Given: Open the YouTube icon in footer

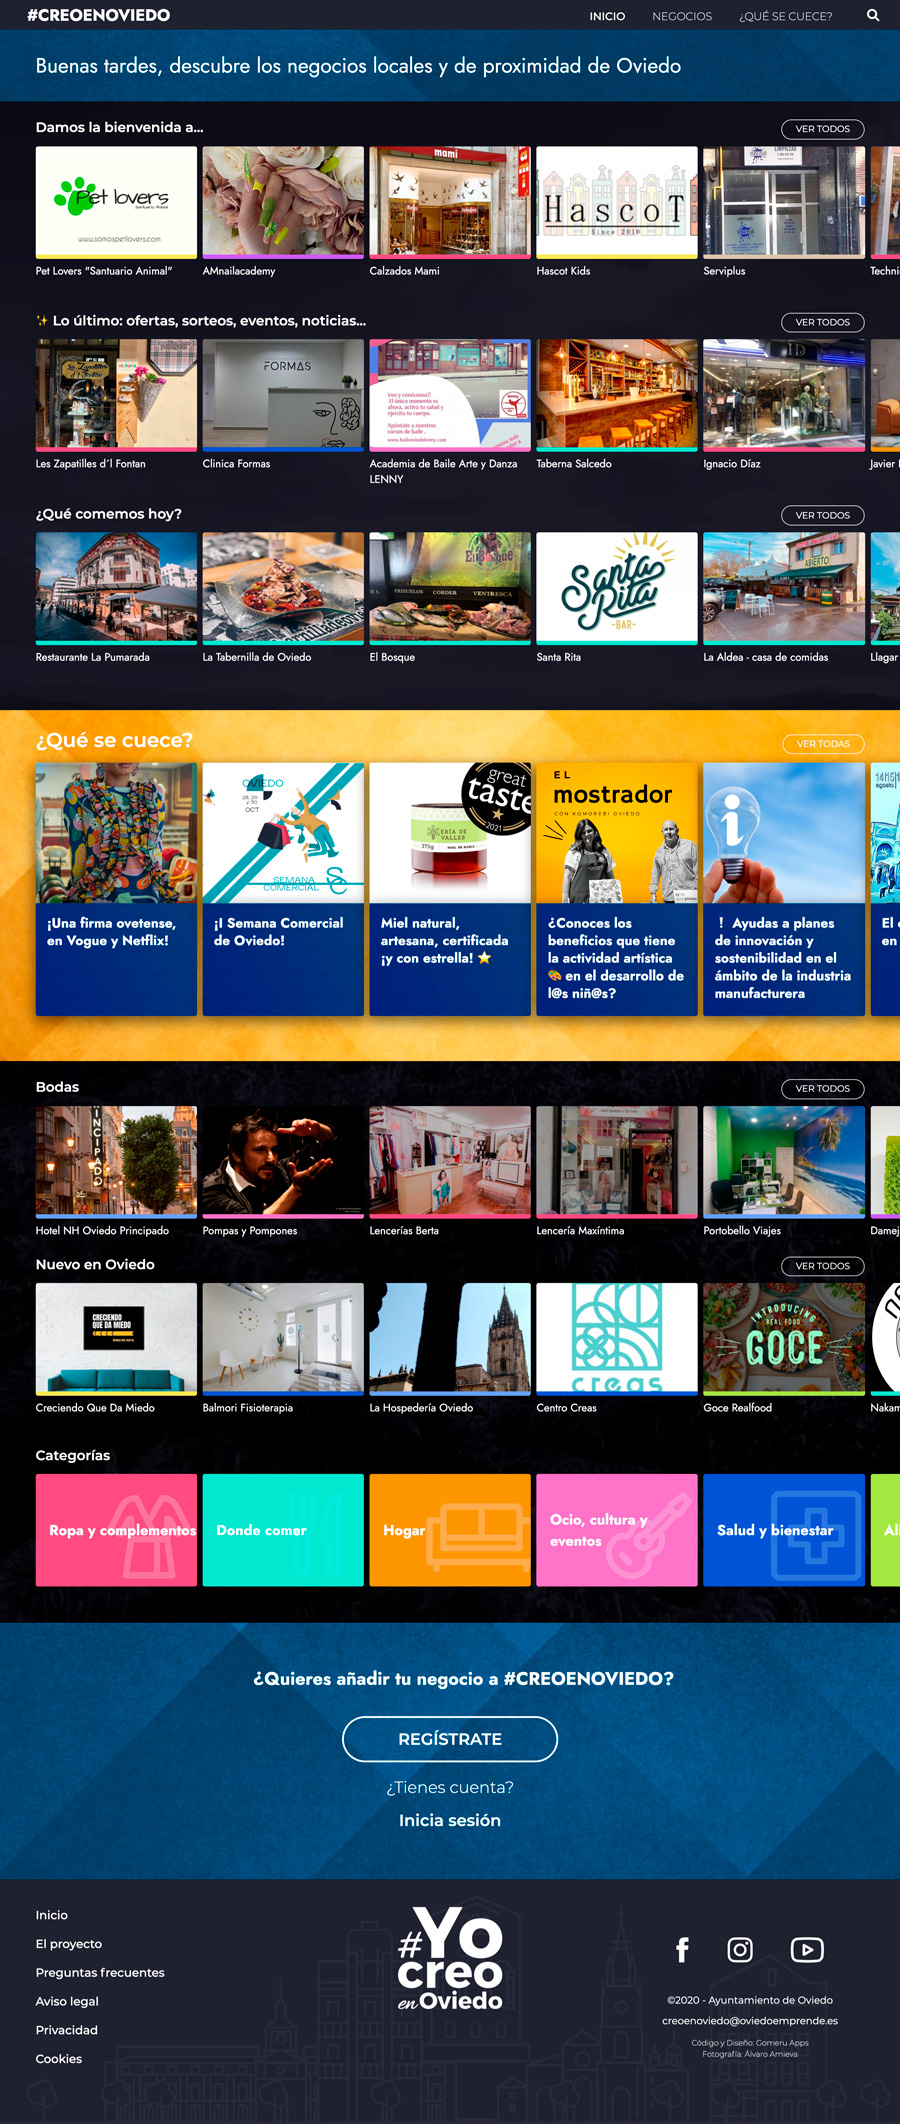Looking at the screenshot, I should click(807, 1949).
